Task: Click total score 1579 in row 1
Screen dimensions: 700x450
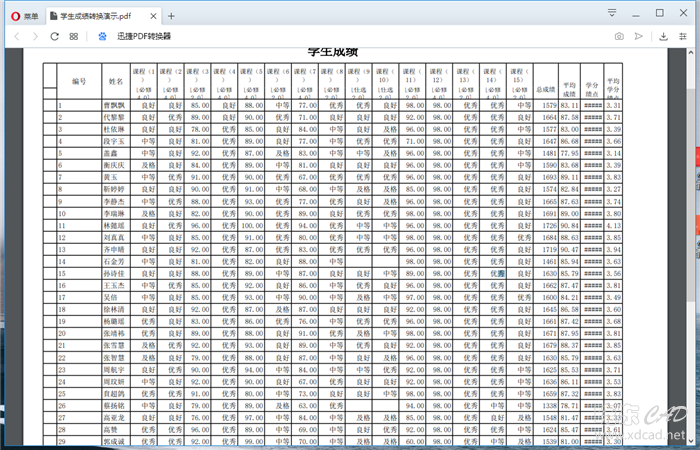Action: click(x=549, y=105)
